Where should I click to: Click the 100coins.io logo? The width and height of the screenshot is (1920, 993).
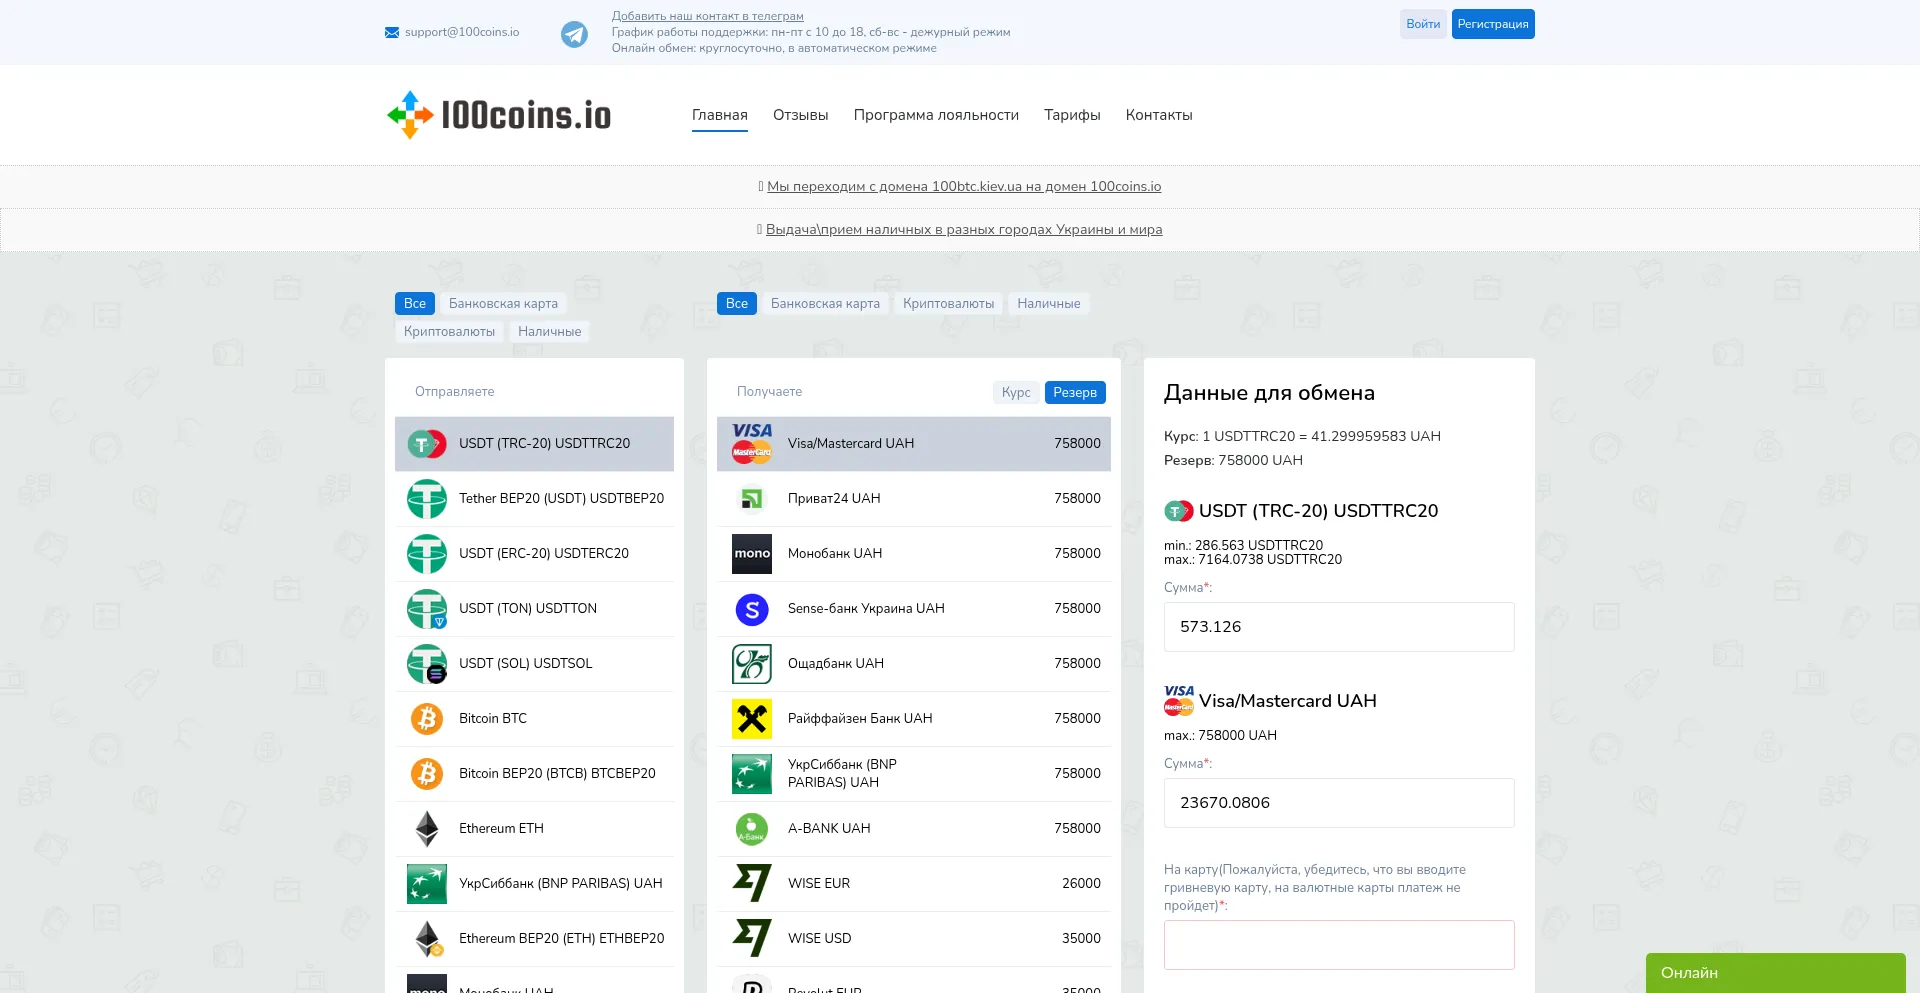(499, 115)
